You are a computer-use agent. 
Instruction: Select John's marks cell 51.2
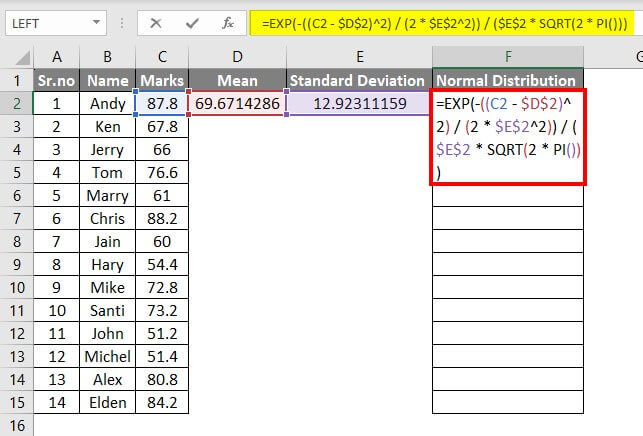(162, 333)
